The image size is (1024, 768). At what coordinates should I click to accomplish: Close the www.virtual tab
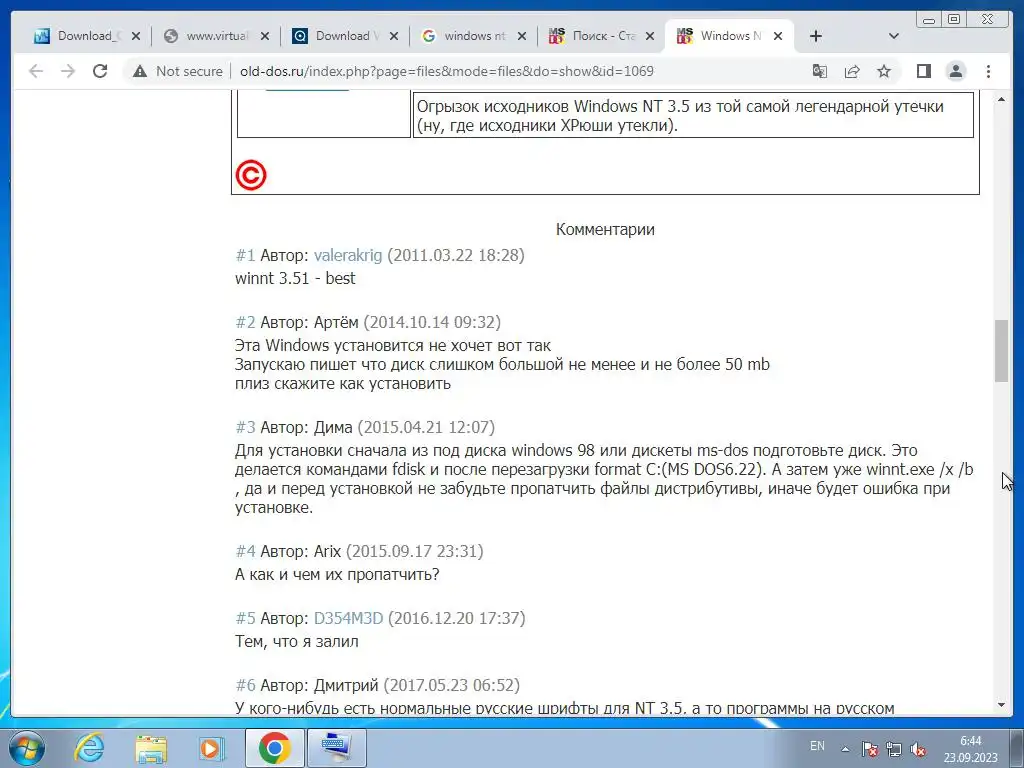pos(264,36)
